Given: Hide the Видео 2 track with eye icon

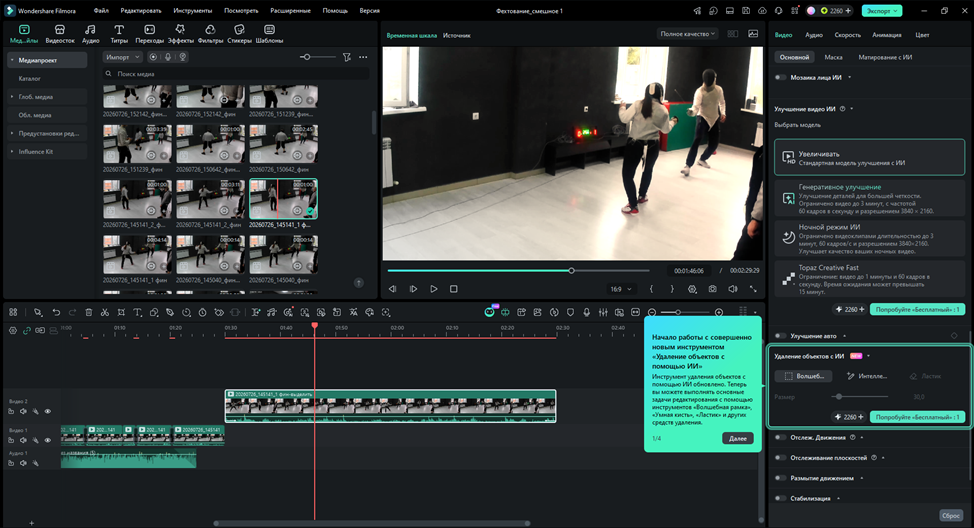Looking at the screenshot, I should [x=48, y=411].
